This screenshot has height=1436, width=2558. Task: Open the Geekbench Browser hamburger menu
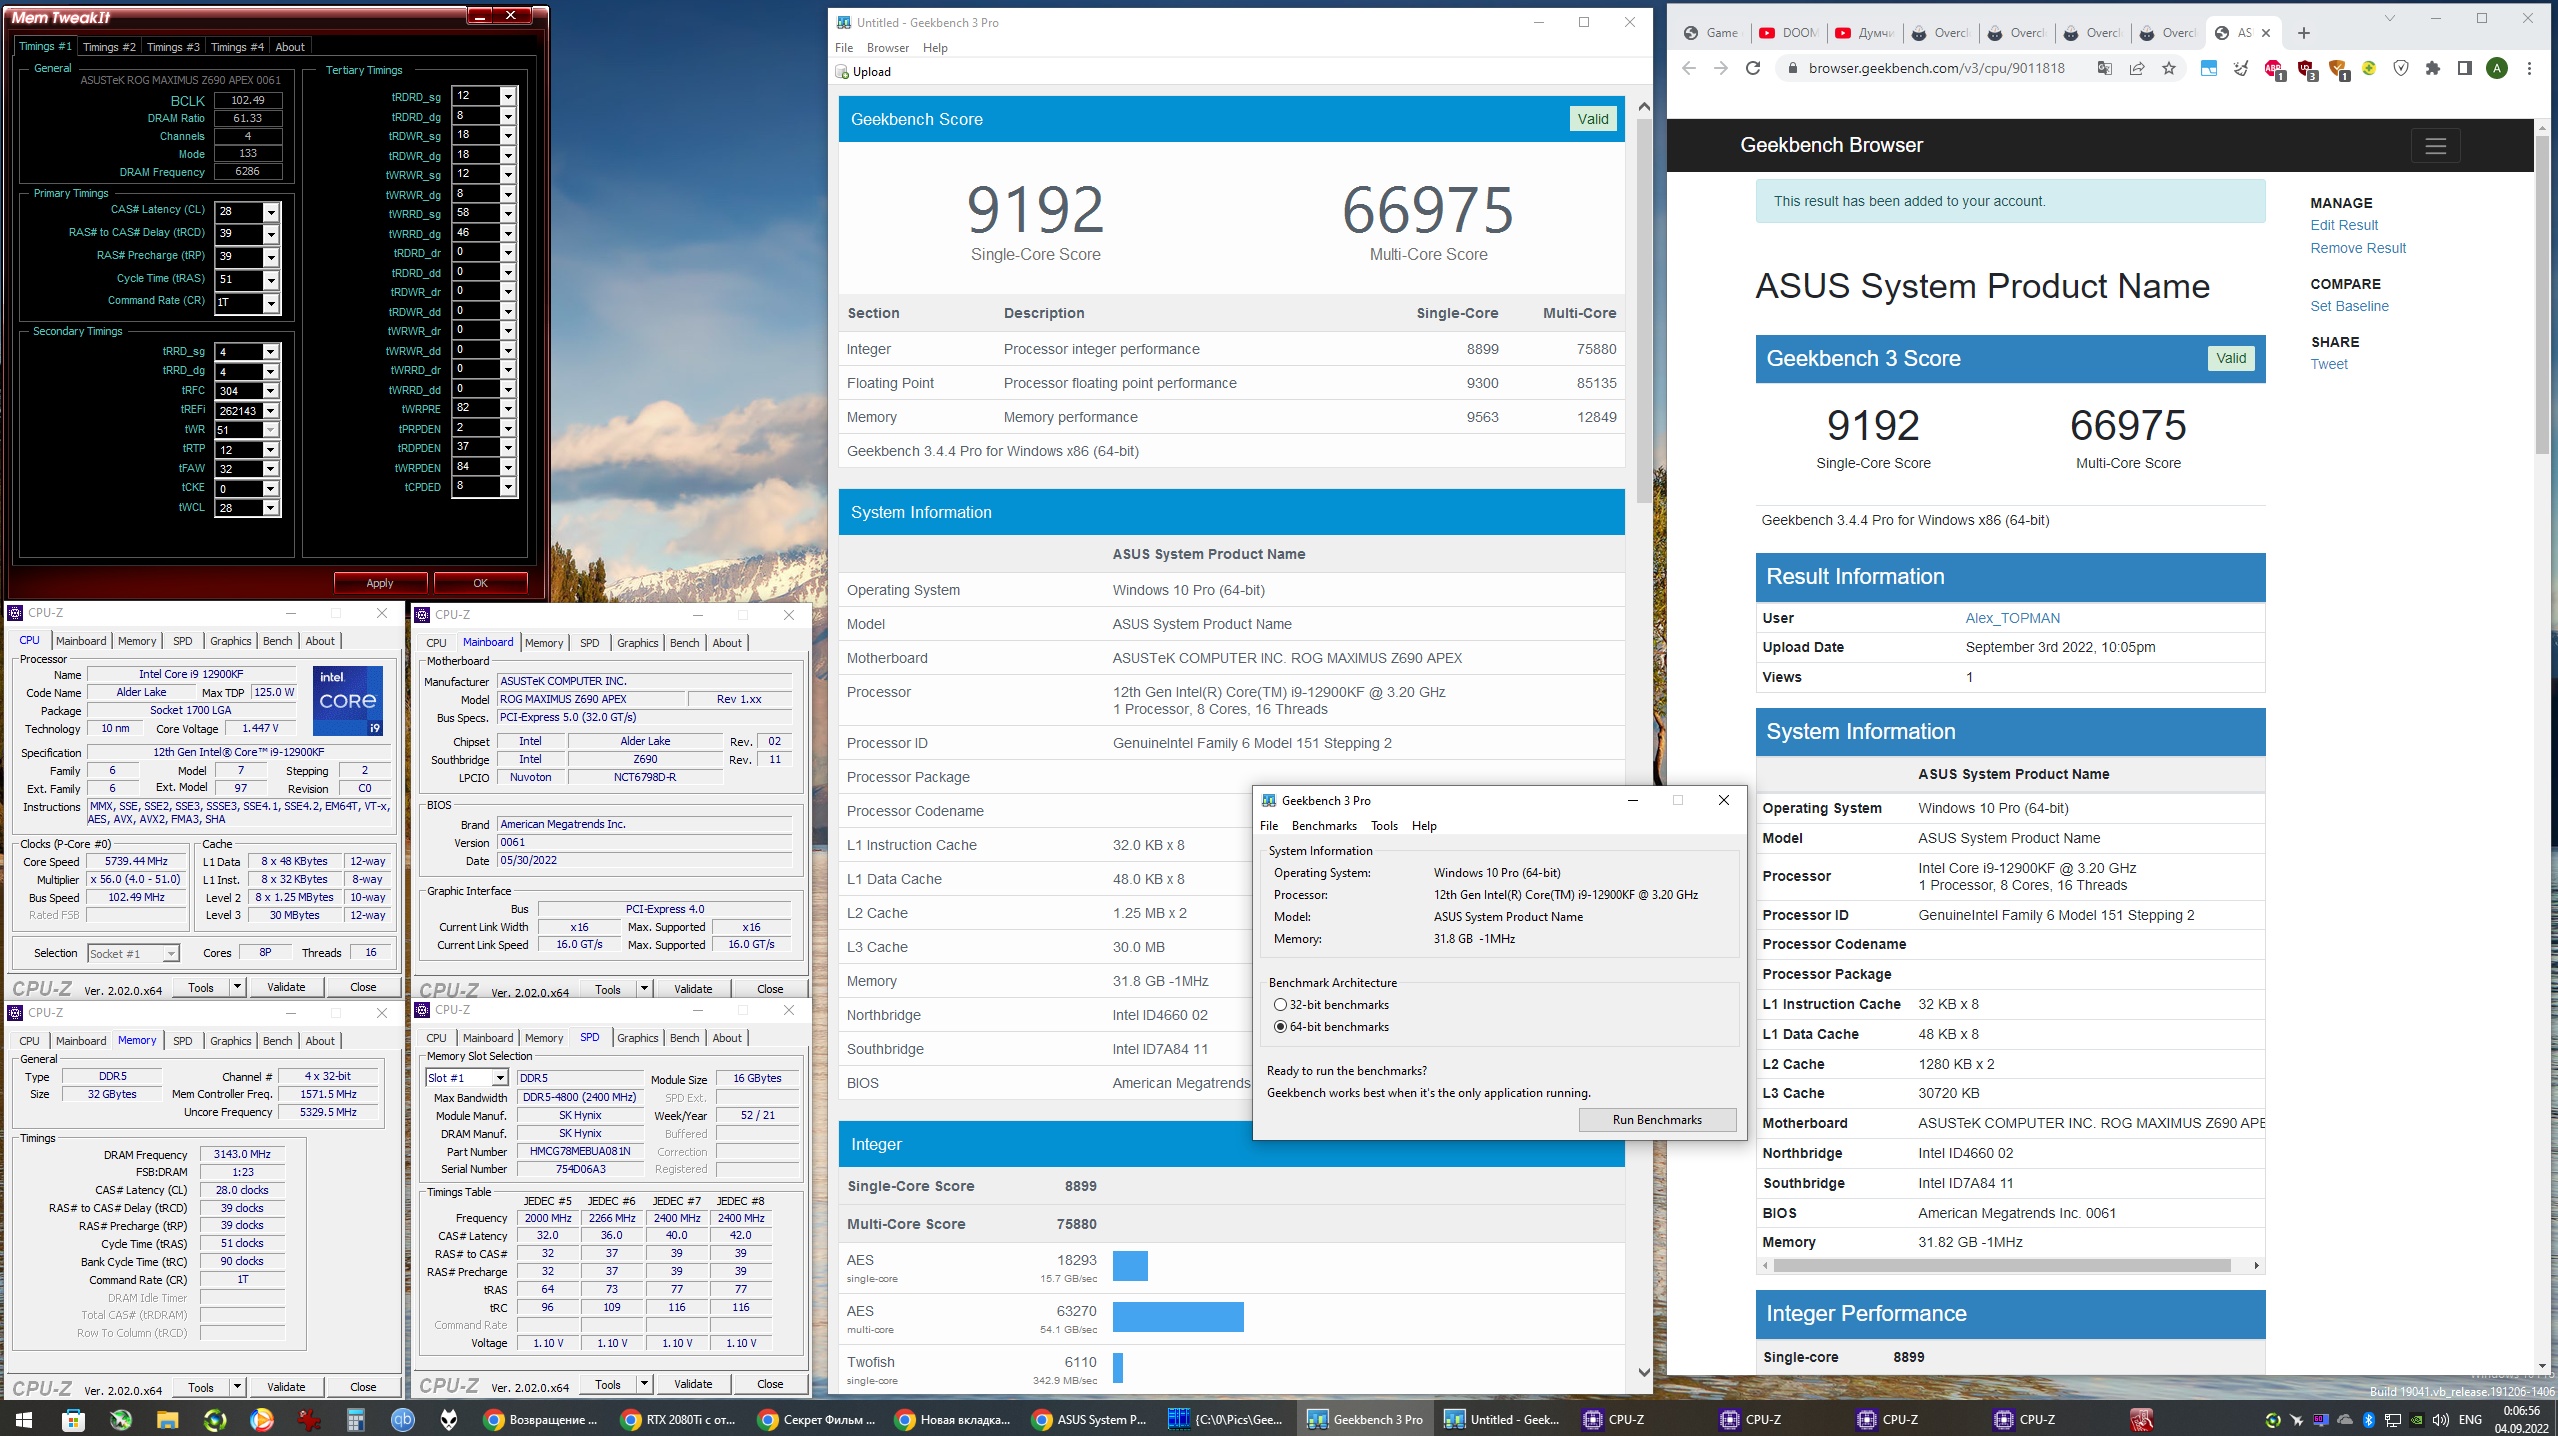coord(2436,146)
